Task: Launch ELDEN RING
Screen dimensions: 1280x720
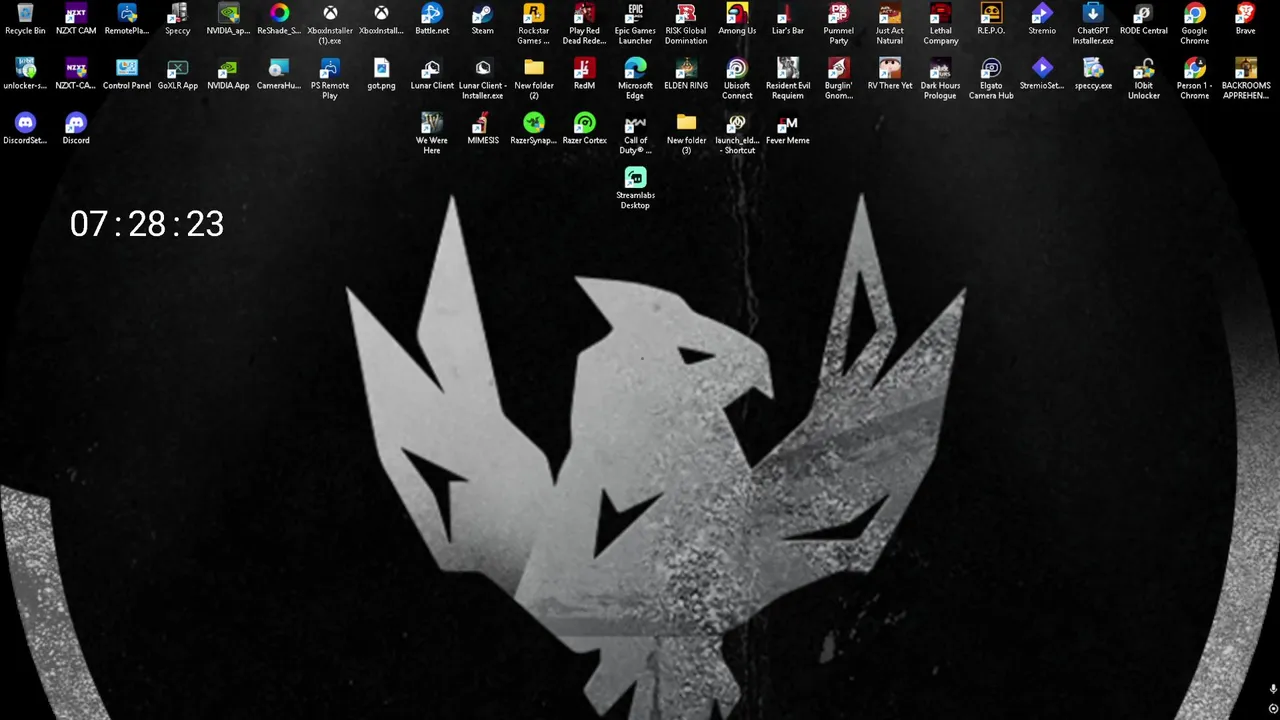Action: point(686,74)
